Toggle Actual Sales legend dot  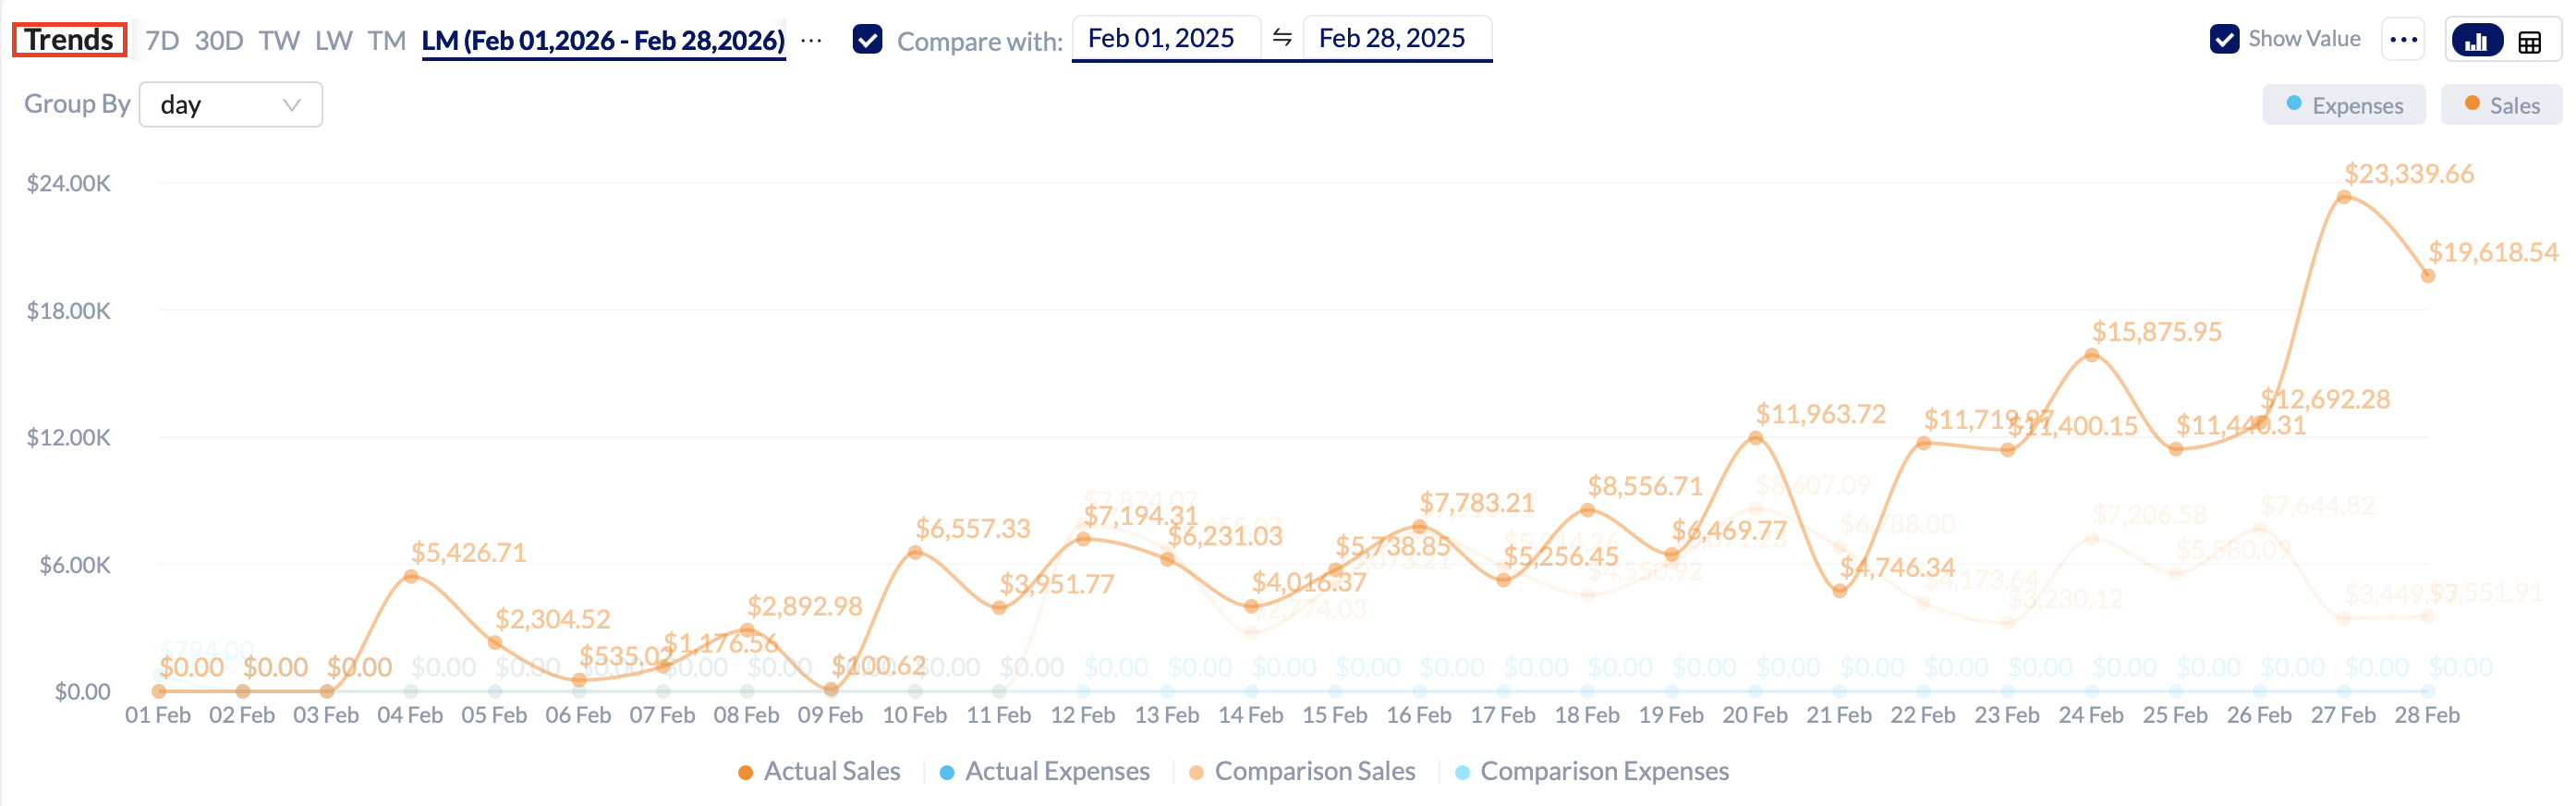click(745, 772)
